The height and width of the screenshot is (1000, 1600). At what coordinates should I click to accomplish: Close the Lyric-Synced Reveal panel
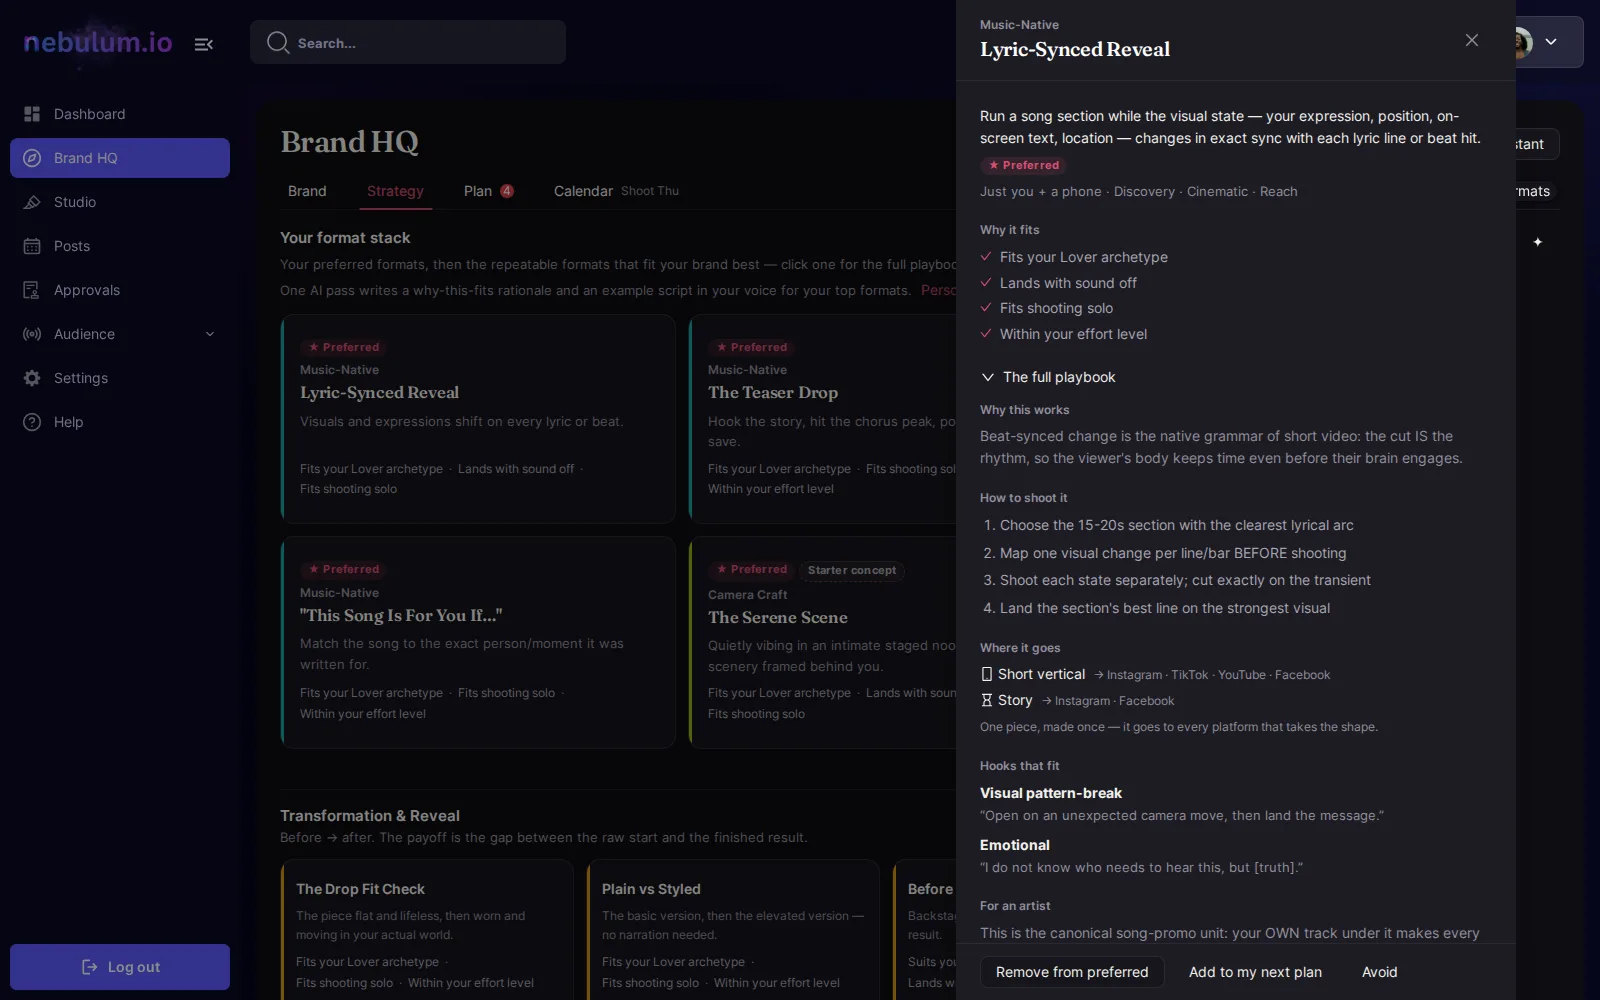(x=1472, y=40)
